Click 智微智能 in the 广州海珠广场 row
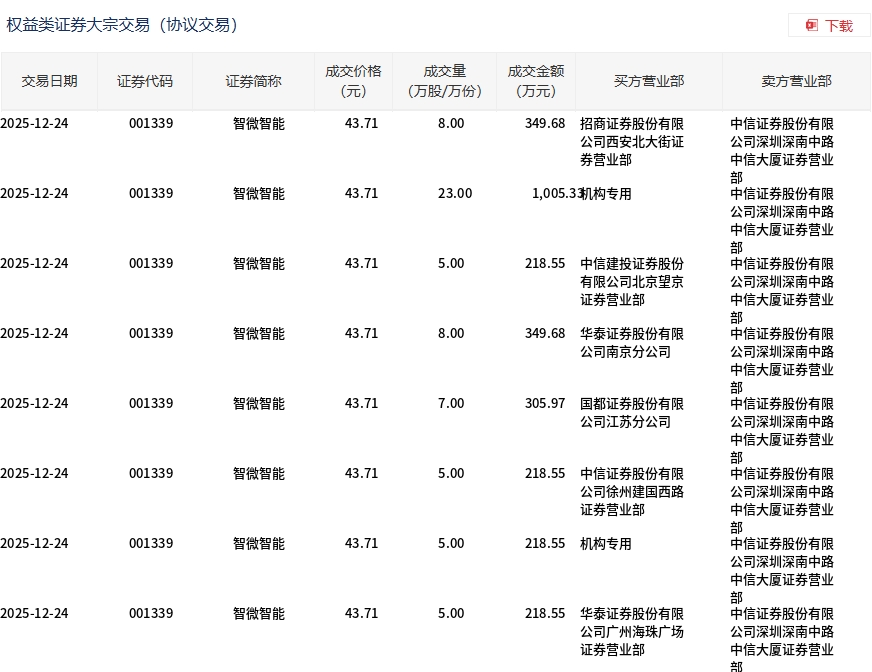 [x=259, y=614]
